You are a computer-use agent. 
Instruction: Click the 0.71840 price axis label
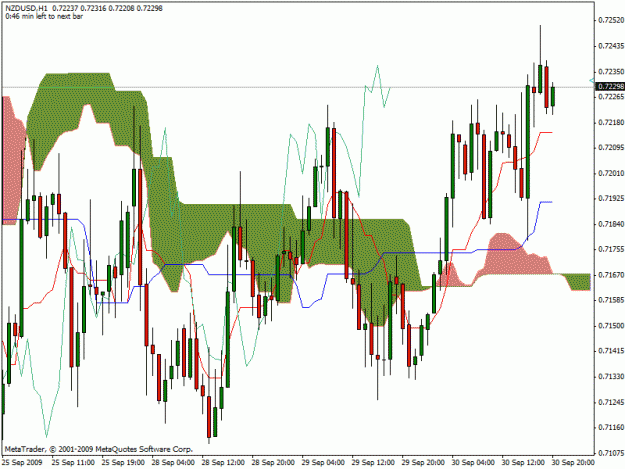(611, 224)
